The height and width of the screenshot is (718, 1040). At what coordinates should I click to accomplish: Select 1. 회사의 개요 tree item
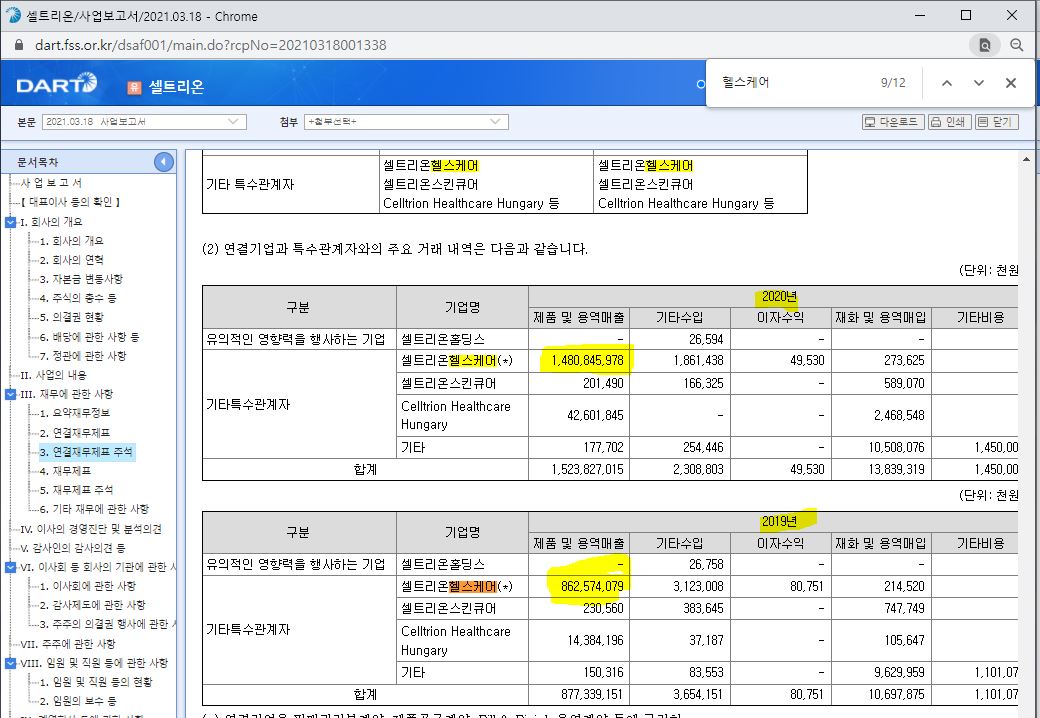71,241
